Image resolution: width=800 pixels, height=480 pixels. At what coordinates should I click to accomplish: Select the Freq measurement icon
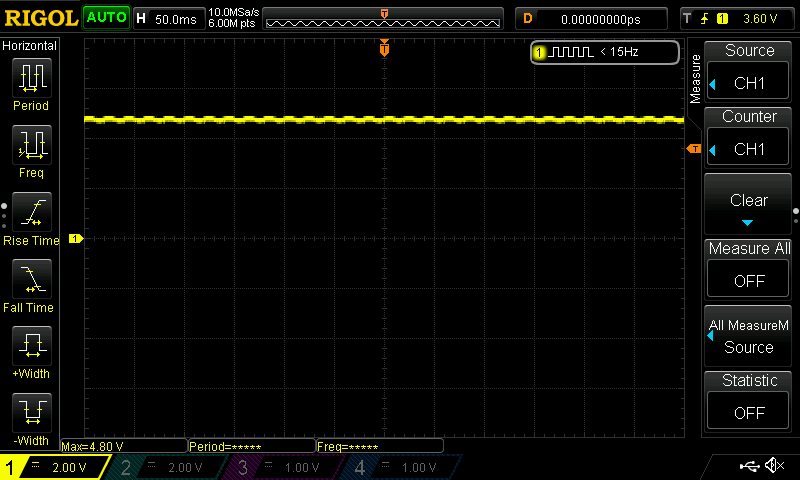click(30, 147)
